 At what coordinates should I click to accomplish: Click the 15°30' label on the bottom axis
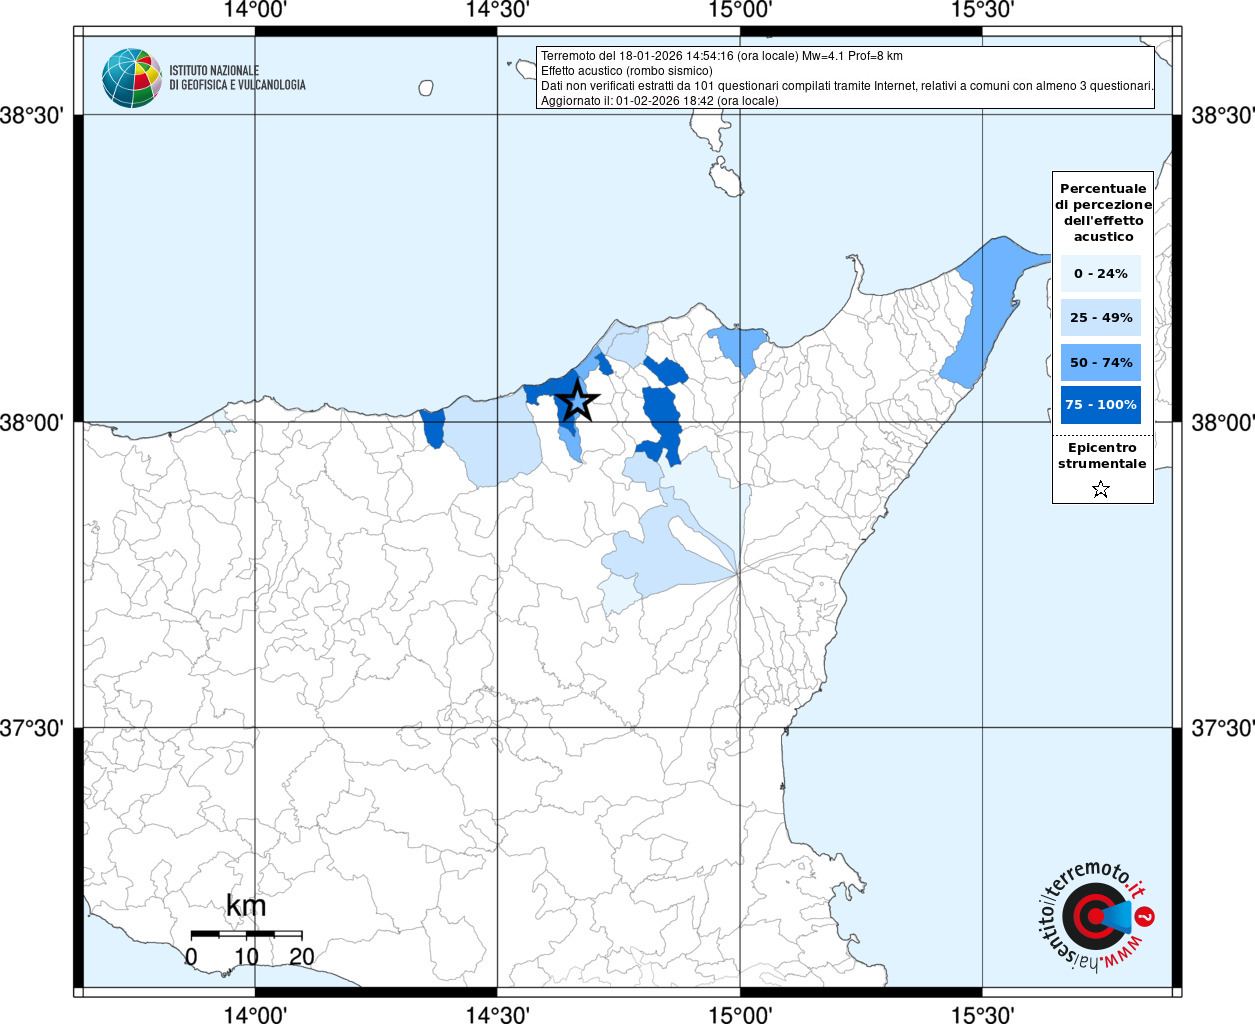coord(982,1014)
